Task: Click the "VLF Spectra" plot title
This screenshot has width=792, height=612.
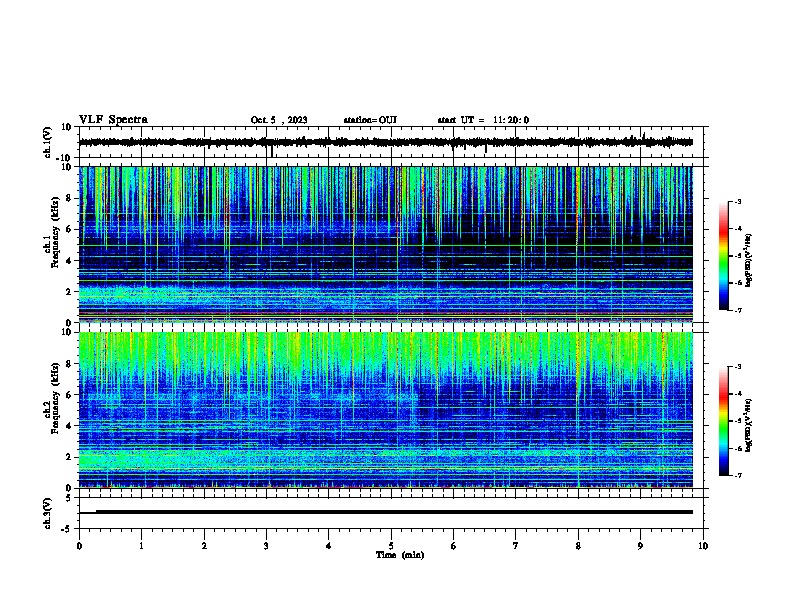Action: pos(113,119)
